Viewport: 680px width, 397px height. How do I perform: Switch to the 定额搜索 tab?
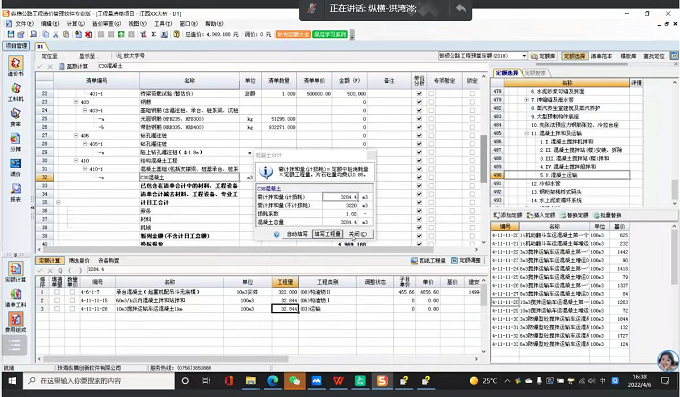(535, 73)
